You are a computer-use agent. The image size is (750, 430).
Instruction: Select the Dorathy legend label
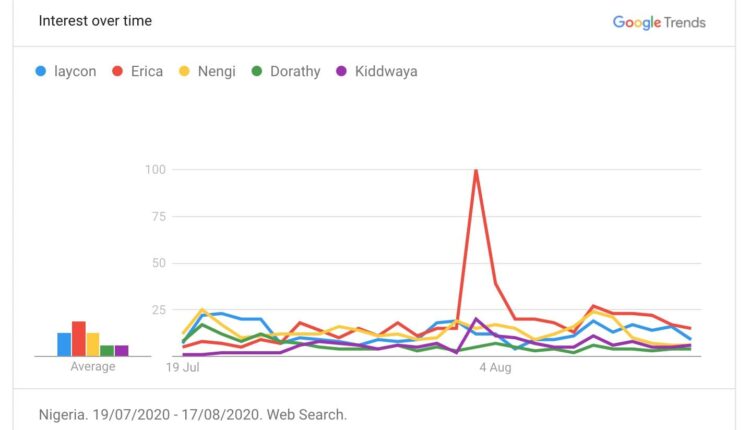[295, 71]
